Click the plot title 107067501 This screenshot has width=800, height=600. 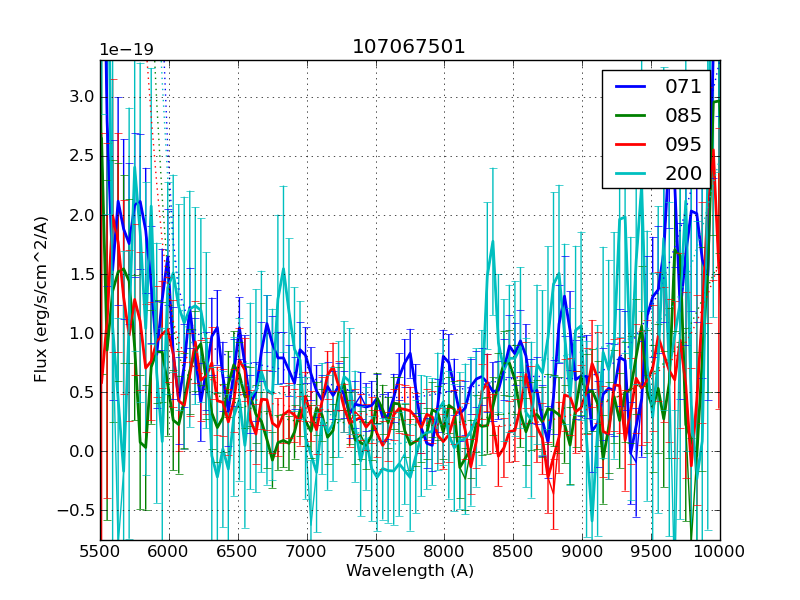point(409,47)
